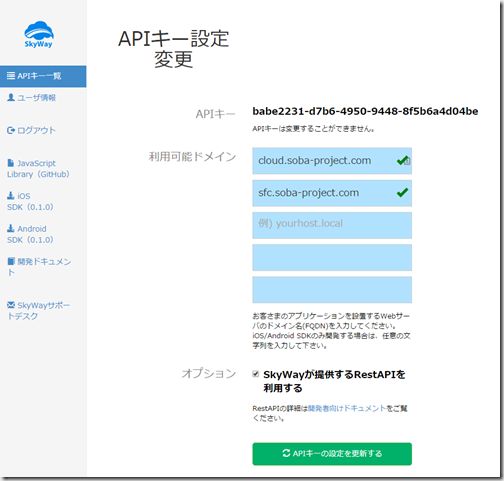Screen dimensions: 504x481
Task: Click the book icon beside 開発ドキュメント
Action: [11, 261]
